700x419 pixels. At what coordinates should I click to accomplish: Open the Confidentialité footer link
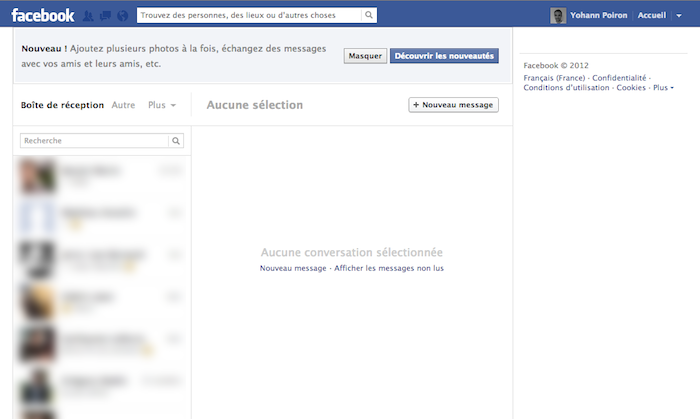619,77
